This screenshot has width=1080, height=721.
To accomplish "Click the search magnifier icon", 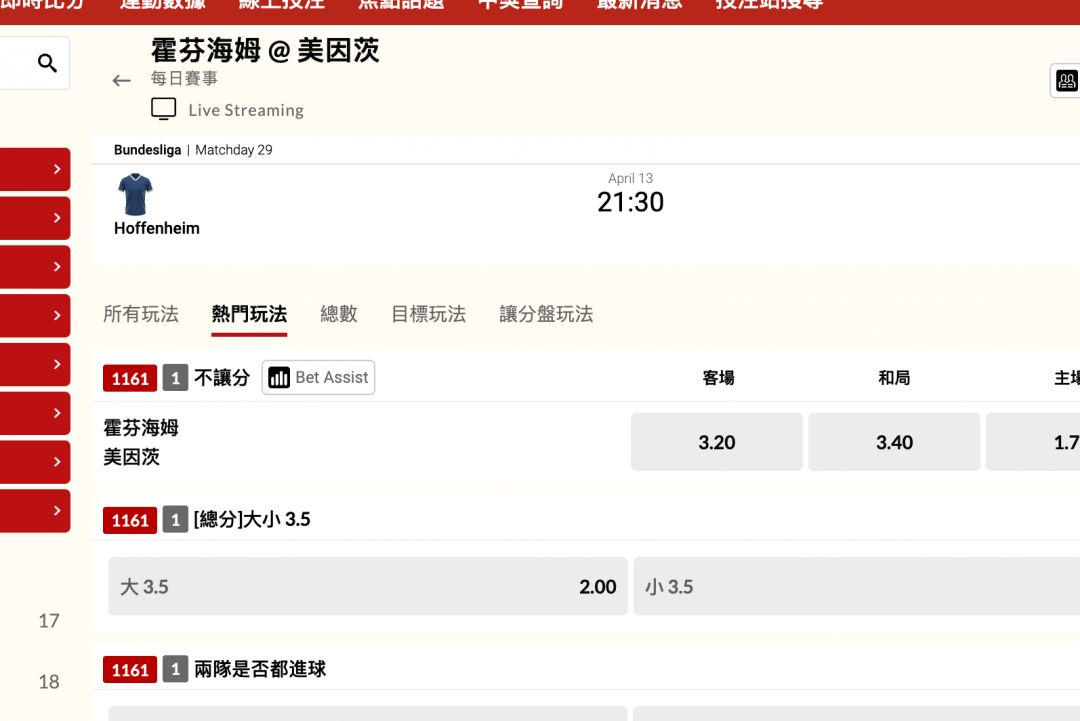I will [47, 63].
